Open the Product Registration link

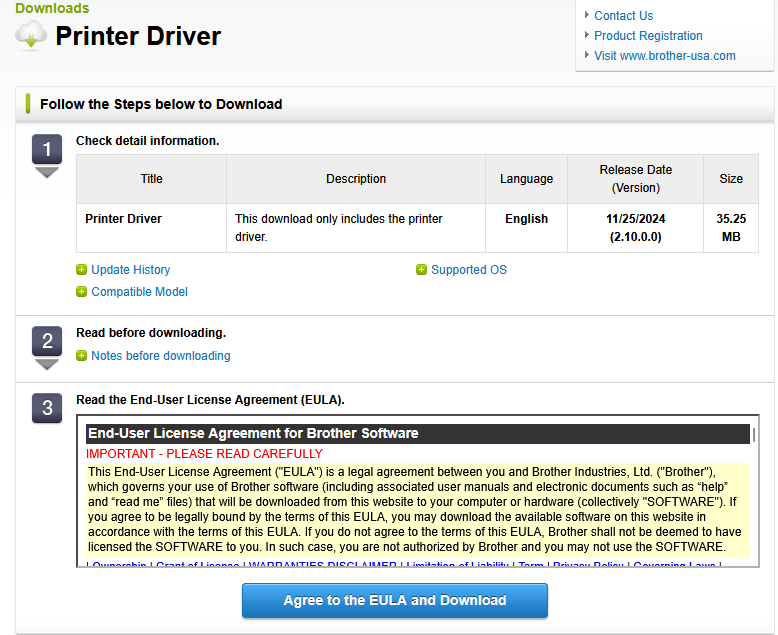pyautogui.click(x=648, y=36)
